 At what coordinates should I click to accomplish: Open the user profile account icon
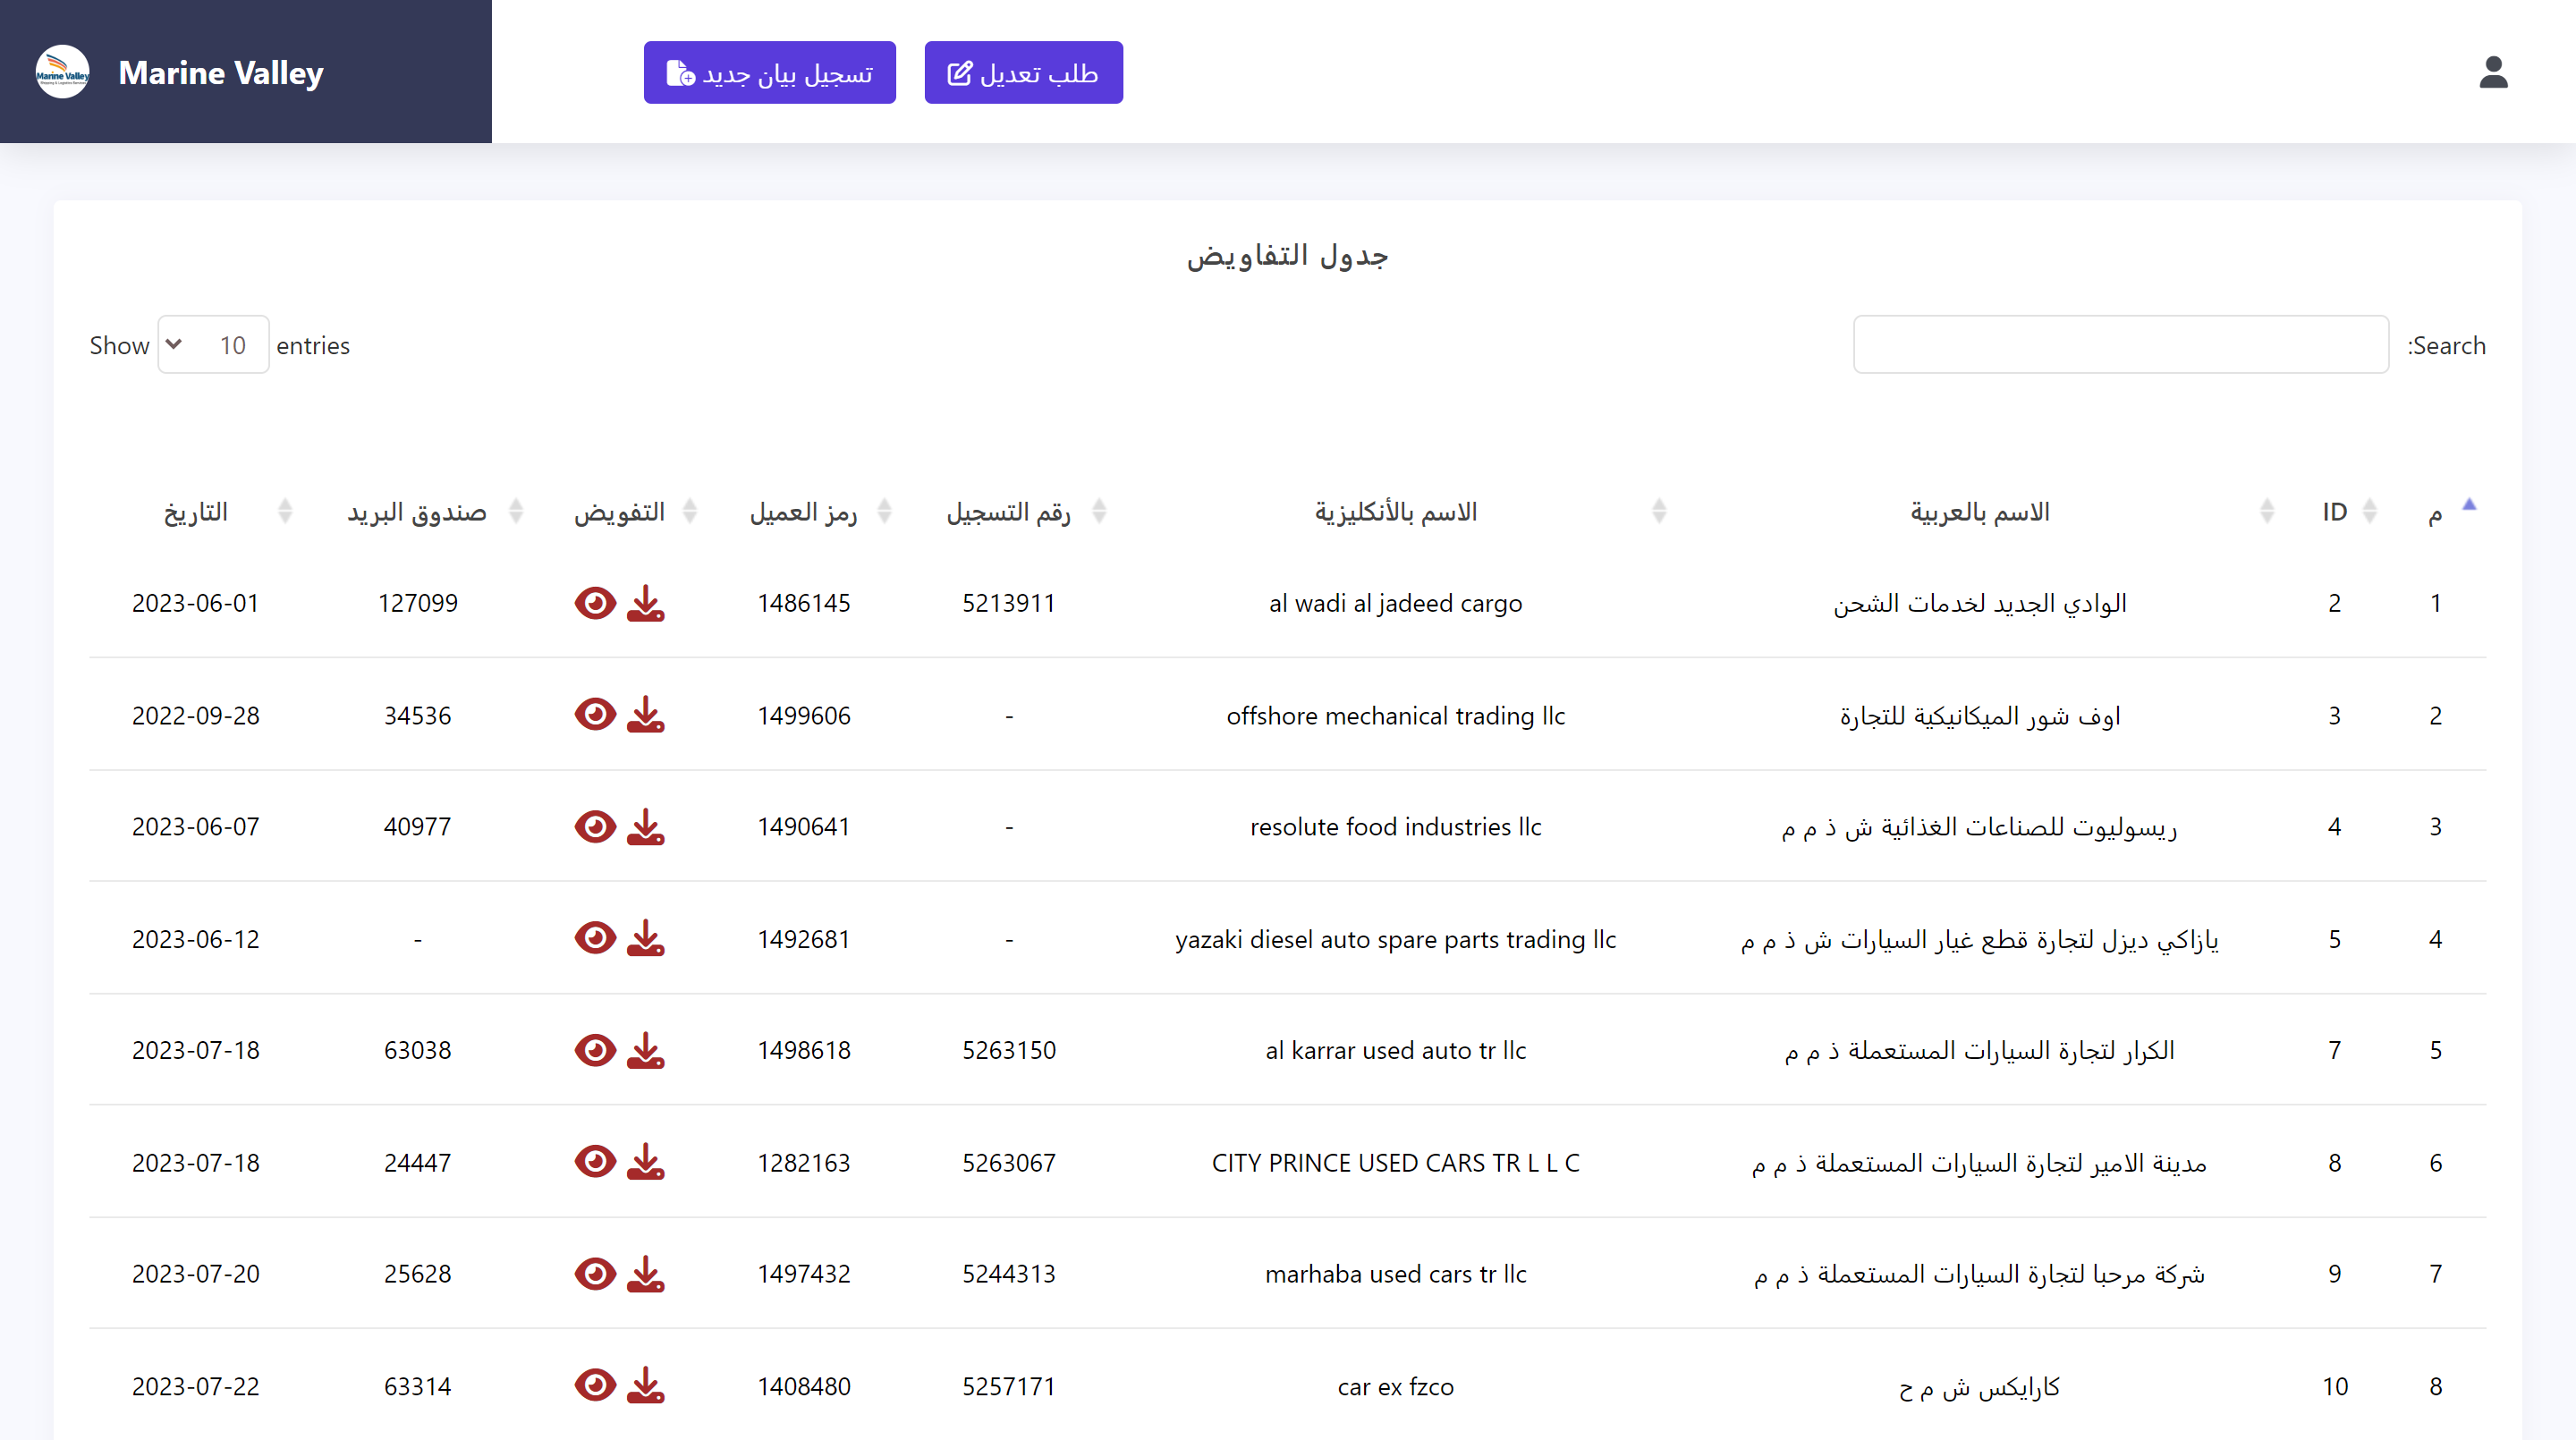(x=2494, y=72)
